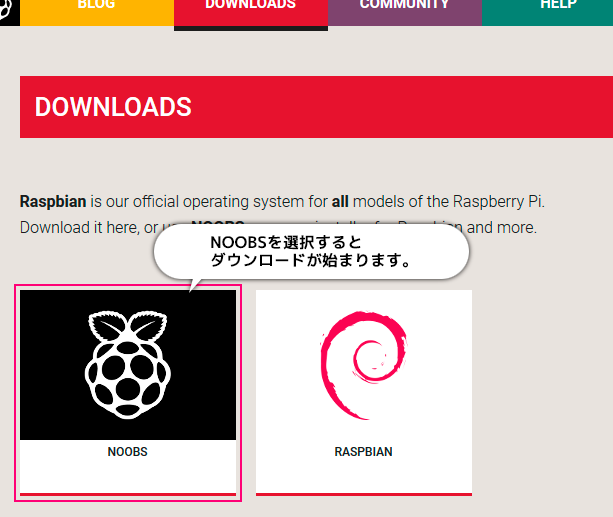This screenshot has width=613, height=517.
Task: Click the Raspberry Pi logo in NOOBS card
Action: click(127, 364)
